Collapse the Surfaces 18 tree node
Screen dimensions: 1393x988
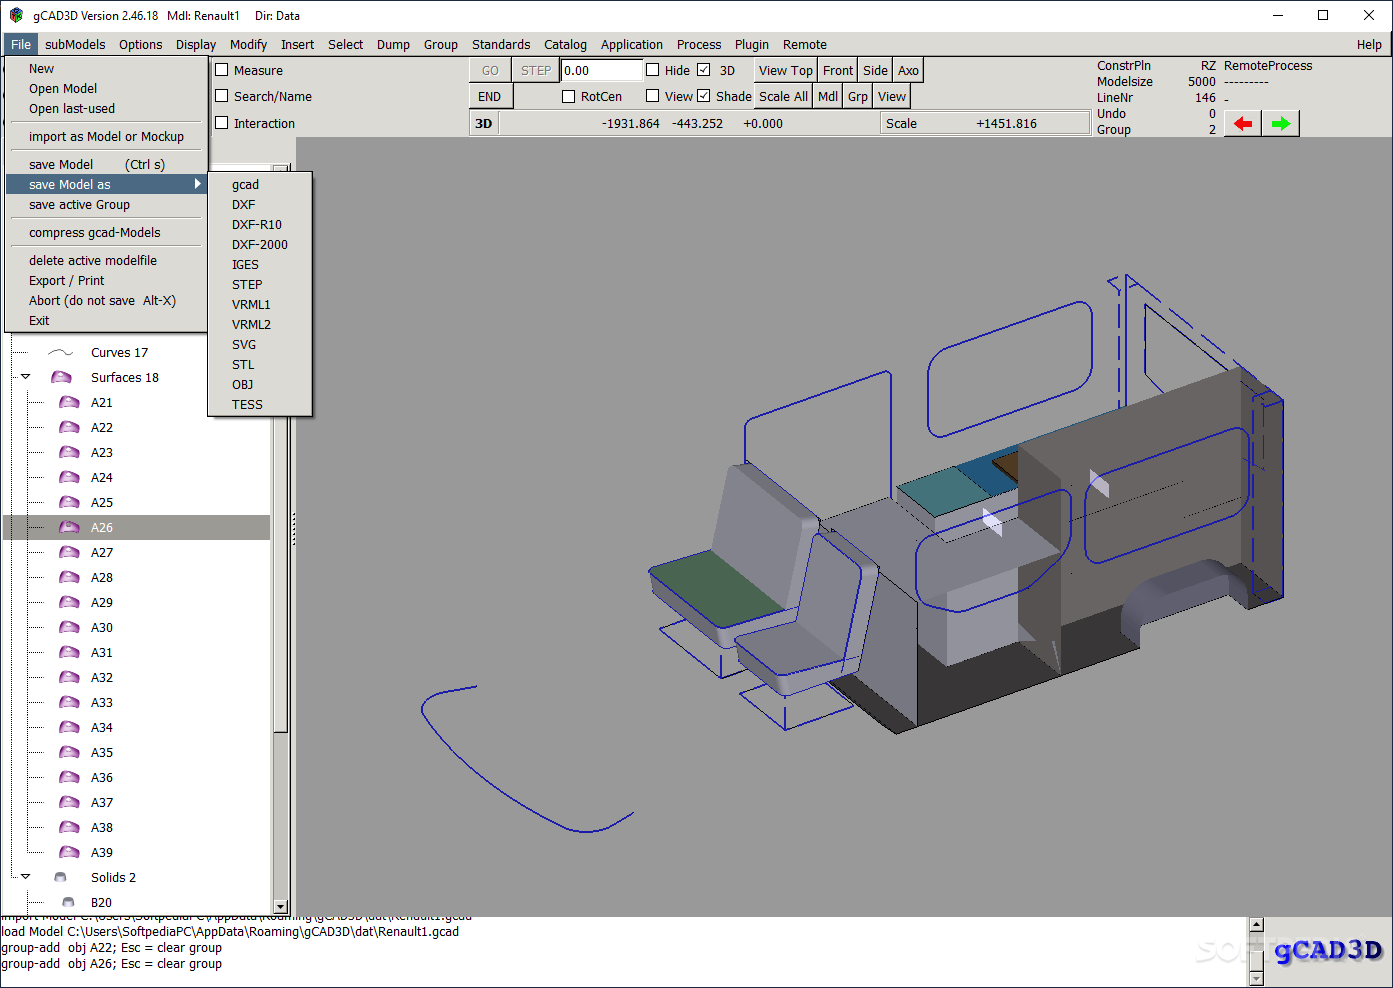tap(26, 377)
